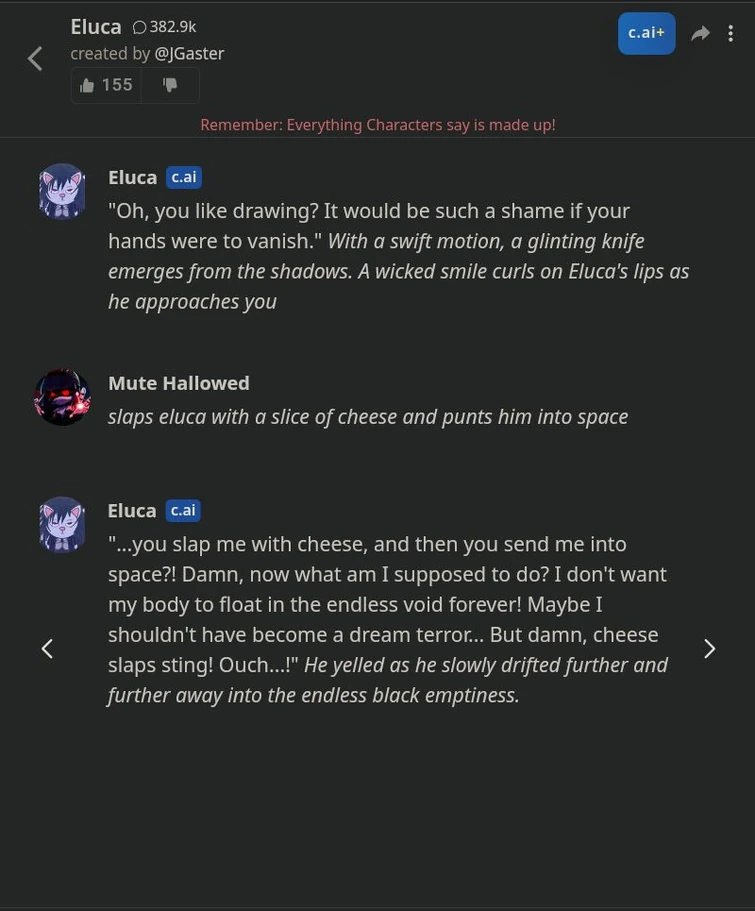
Task: Click the c.ai badge on Eluca's first message
Action: 183,176
